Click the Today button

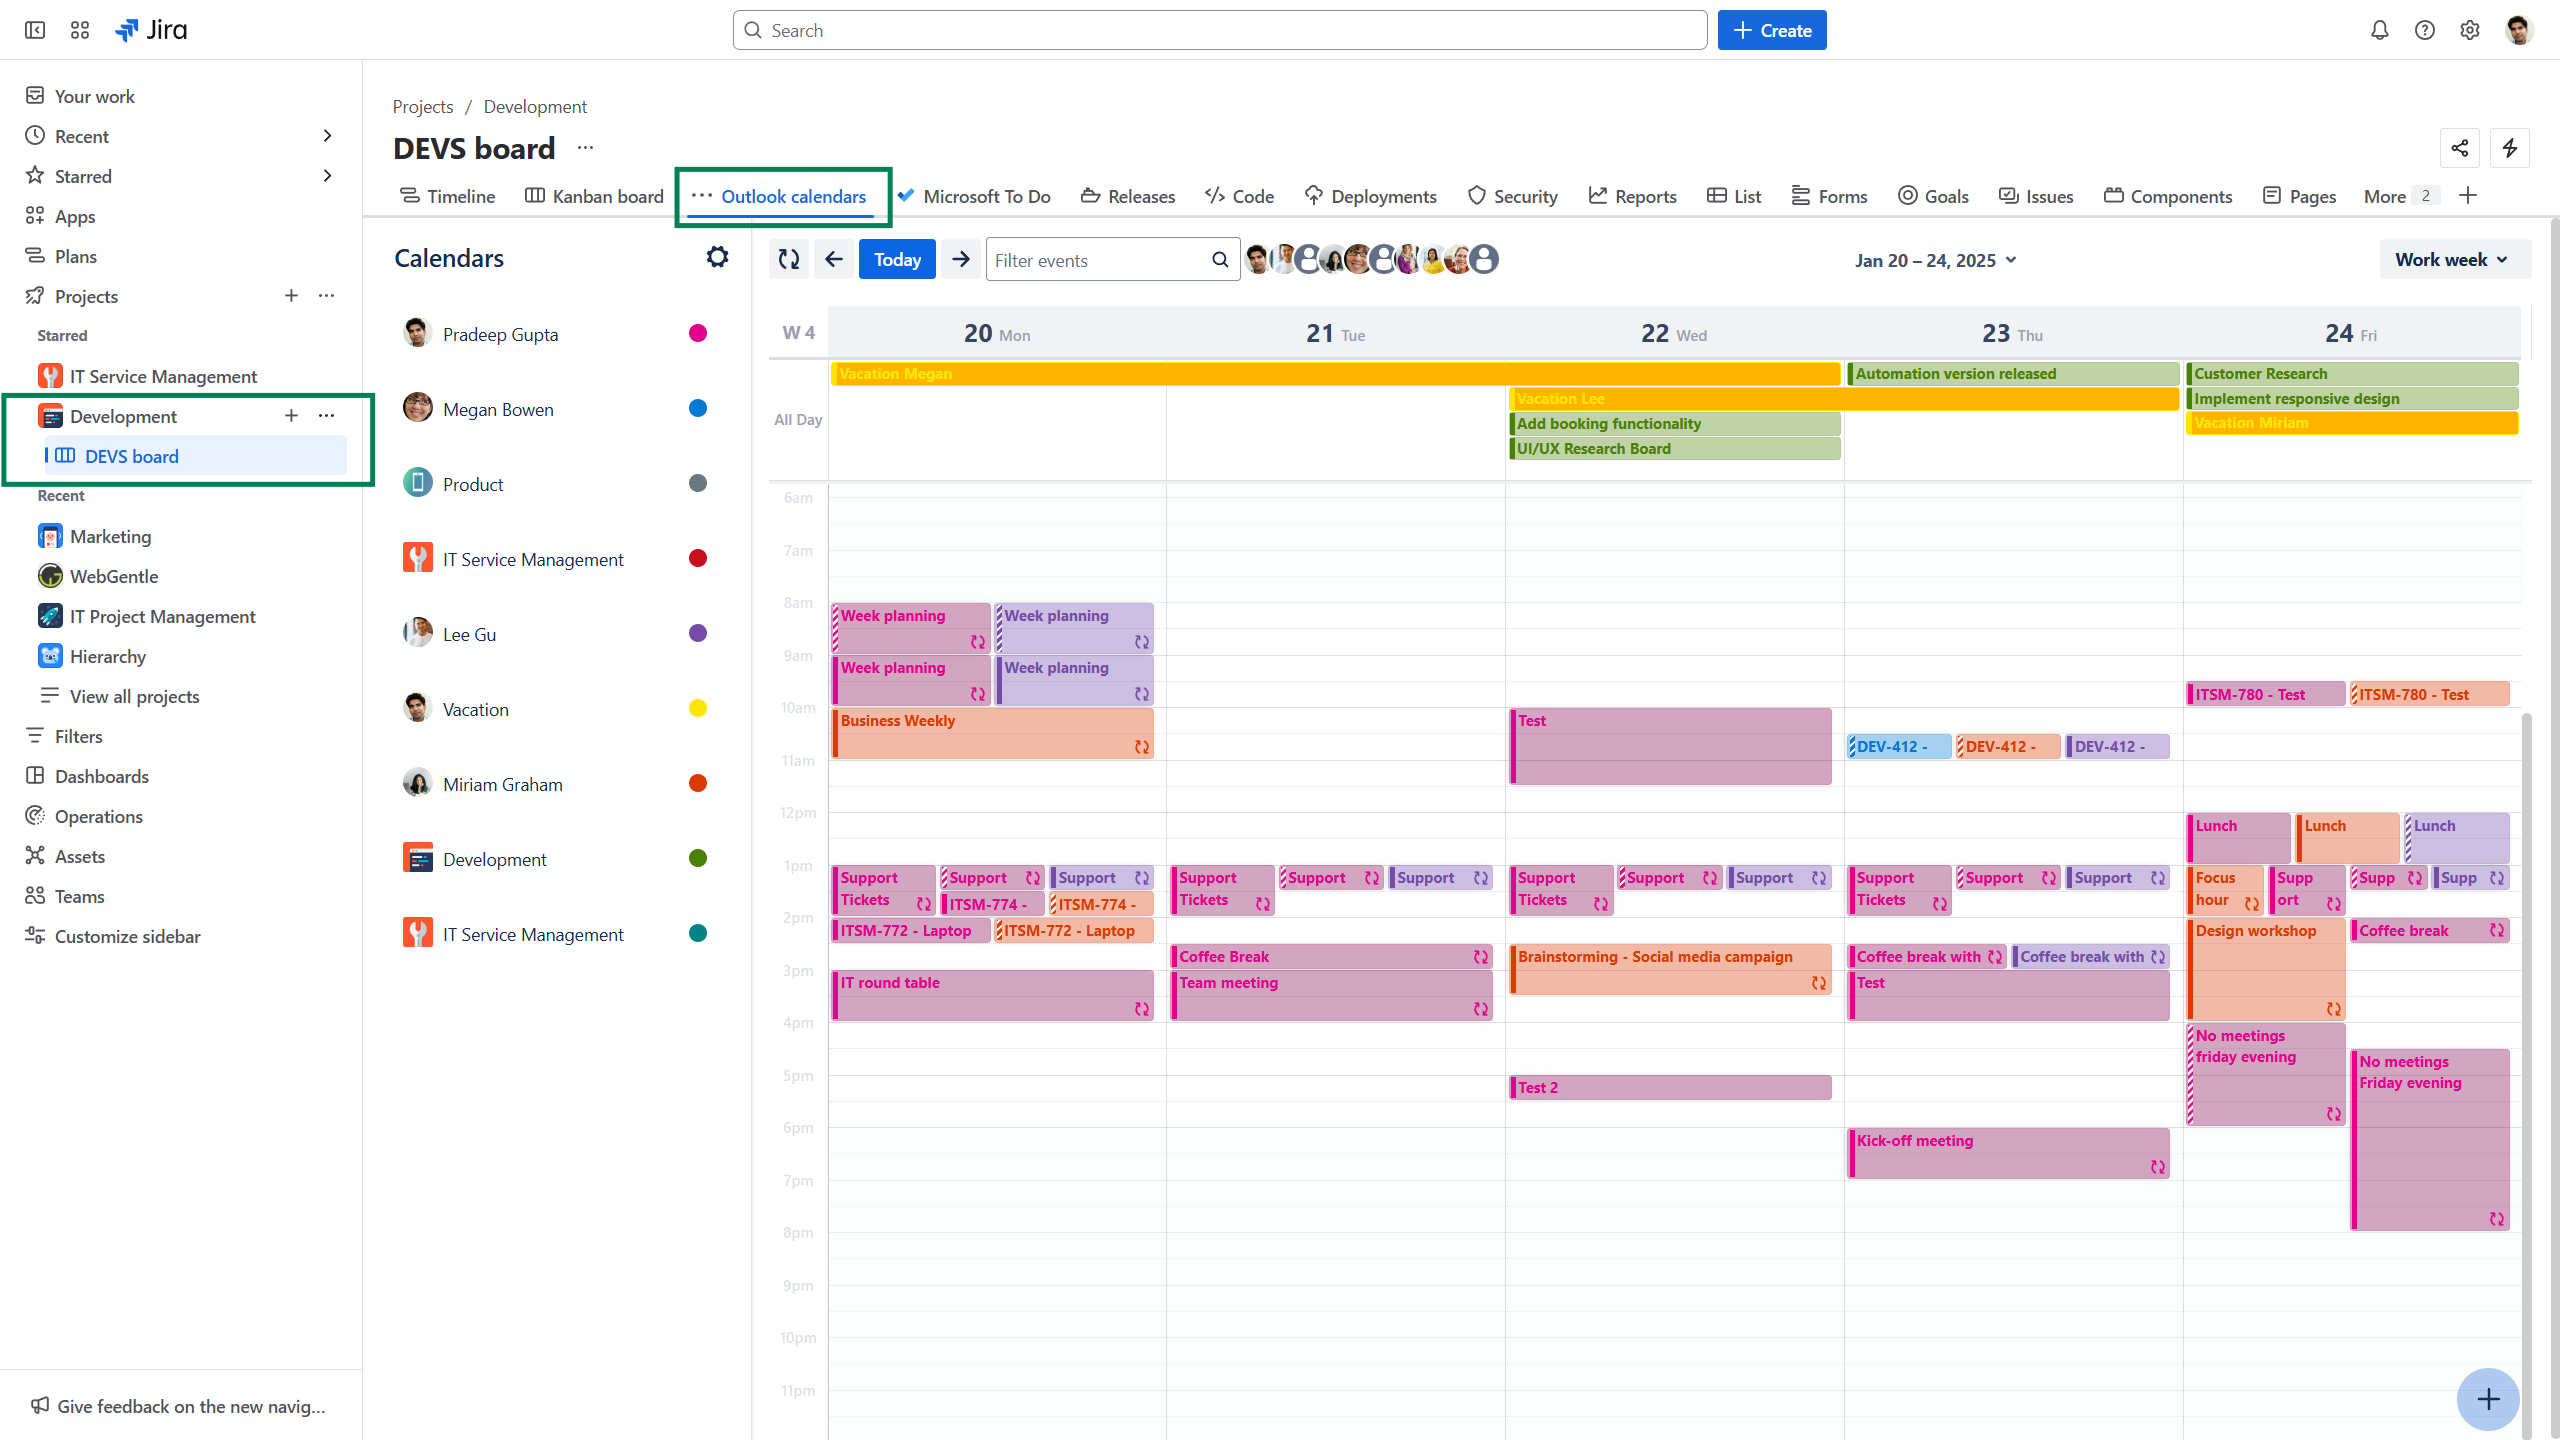pyautogui.click(x=897, y=260)
